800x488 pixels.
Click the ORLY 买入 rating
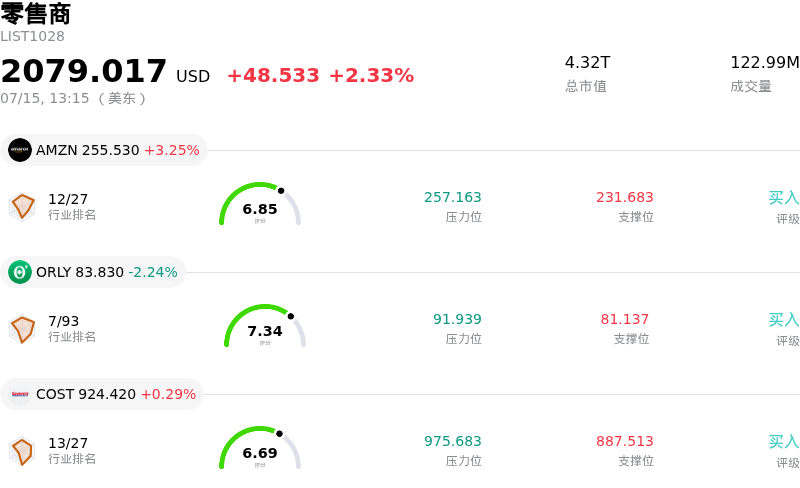click(x=784, y=320)
